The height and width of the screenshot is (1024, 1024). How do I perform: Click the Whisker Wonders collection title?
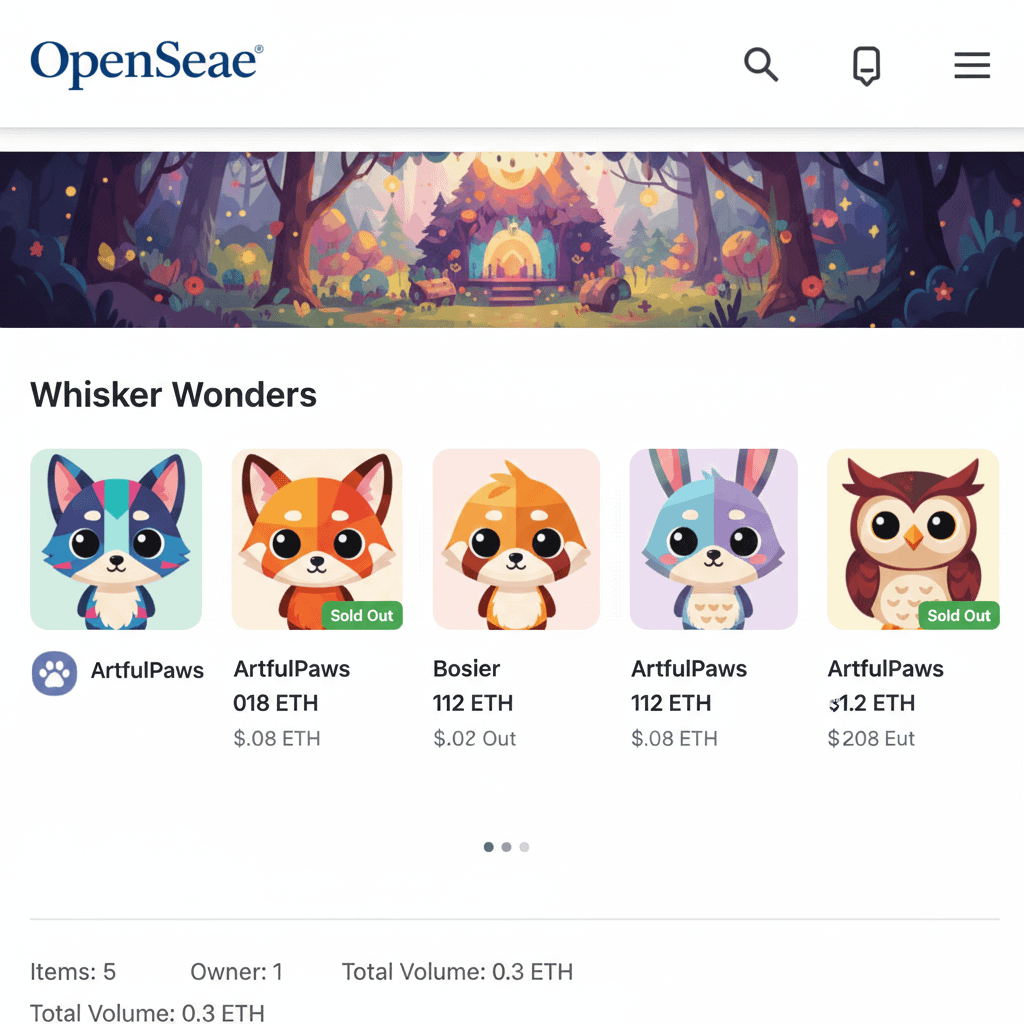[174, 394]
